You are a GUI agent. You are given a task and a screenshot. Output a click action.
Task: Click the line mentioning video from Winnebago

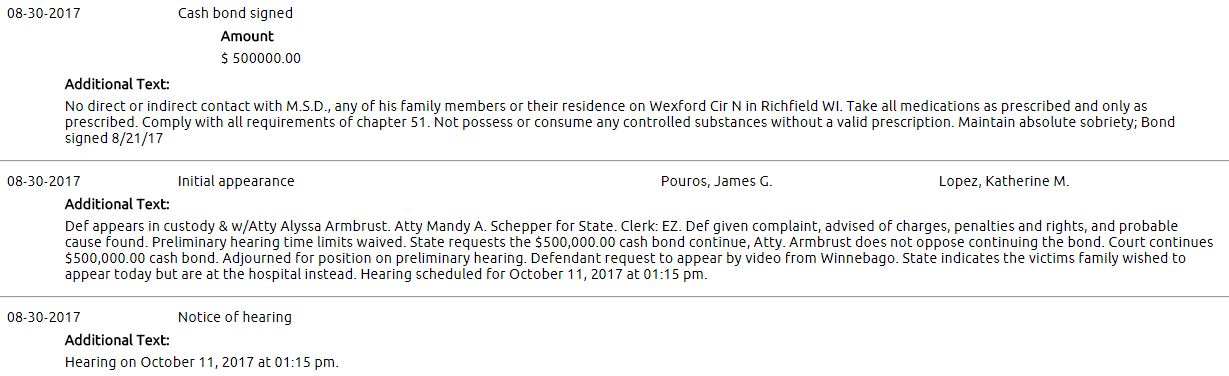click(625, 259)
